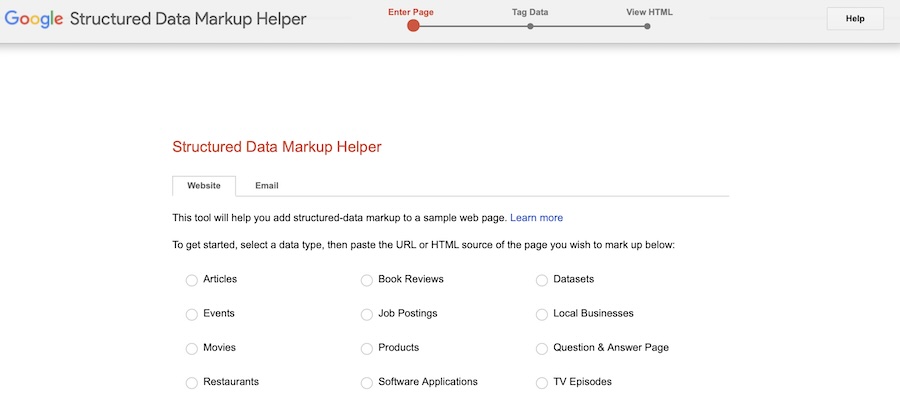Click the Help button
This screenshot has height=405, width=900.
(x=854, y=19)
